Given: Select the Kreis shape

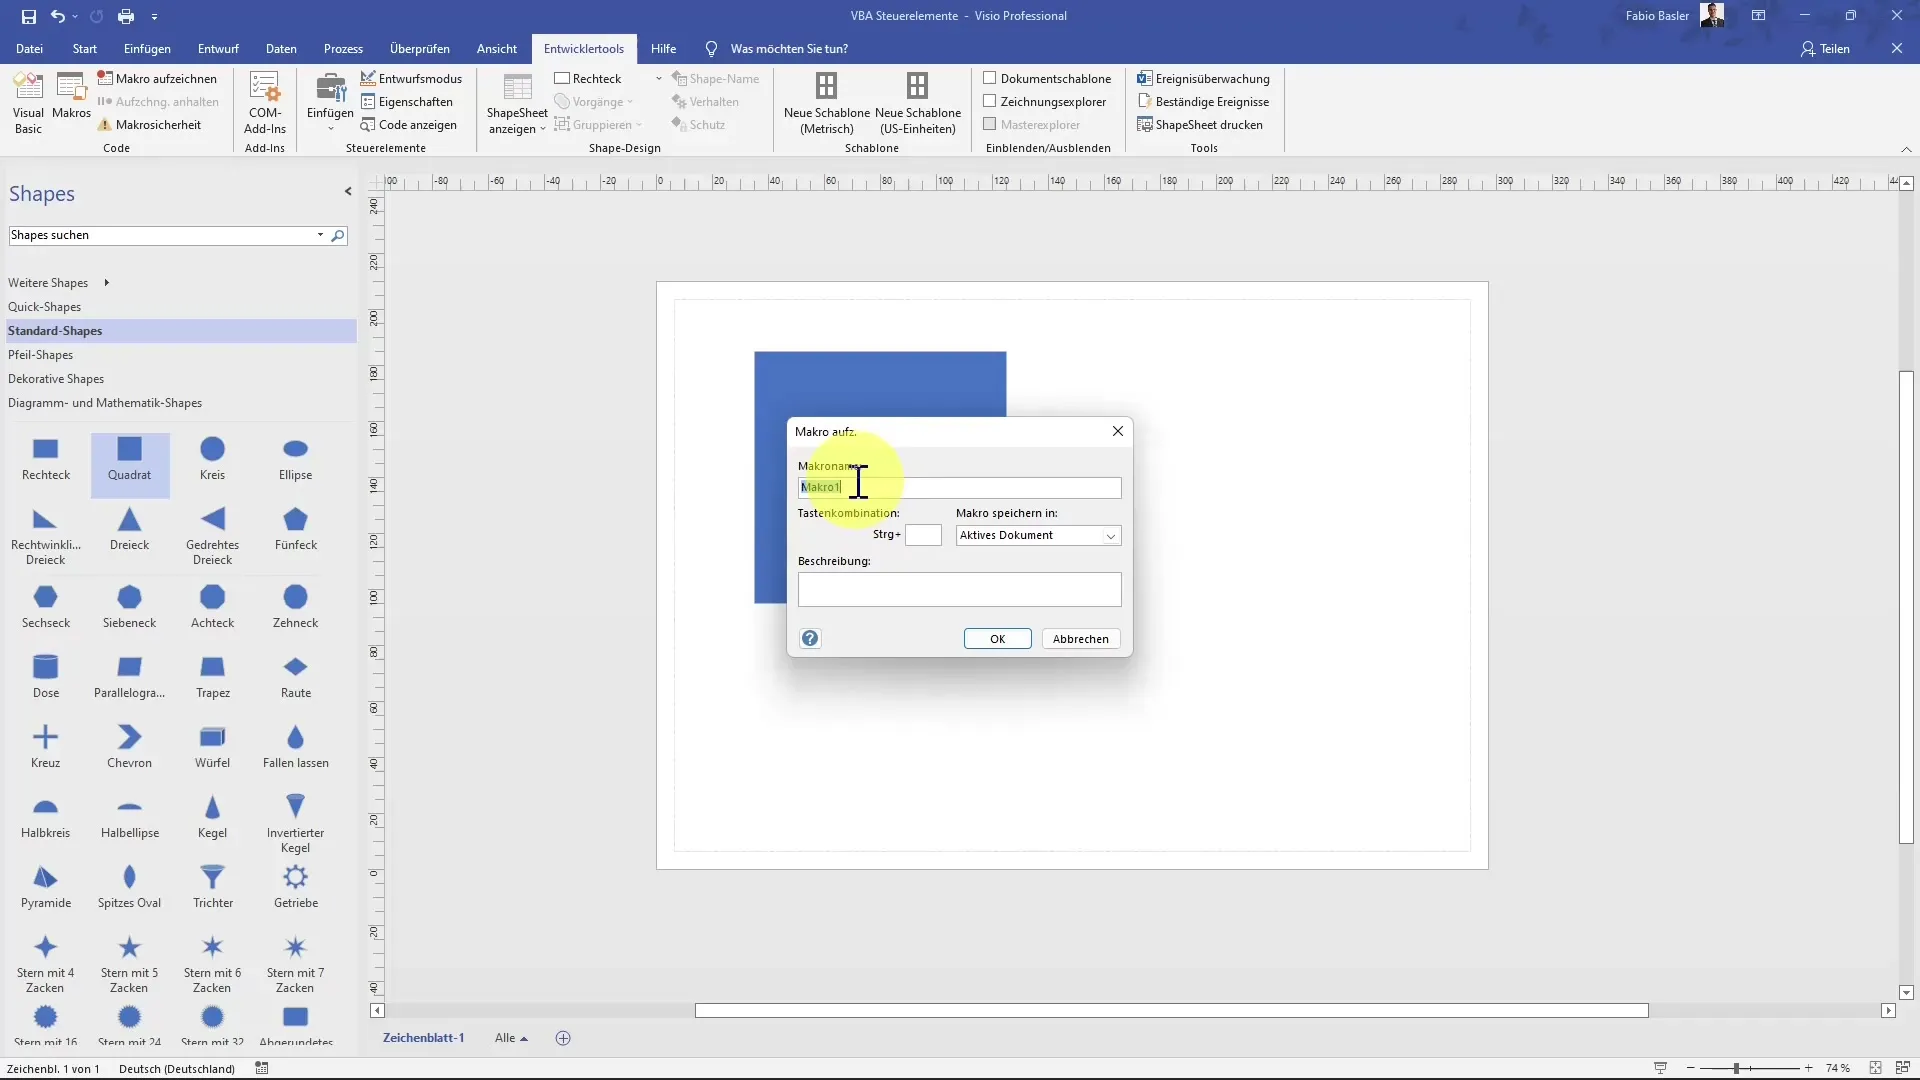Looking at the screenshot, I should pyautogui.click(x=212, y=461).
